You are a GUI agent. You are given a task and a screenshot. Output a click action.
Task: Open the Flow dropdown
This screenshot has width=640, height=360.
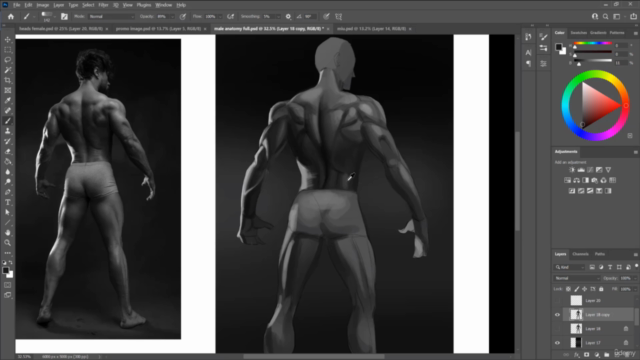click(220, 17)
